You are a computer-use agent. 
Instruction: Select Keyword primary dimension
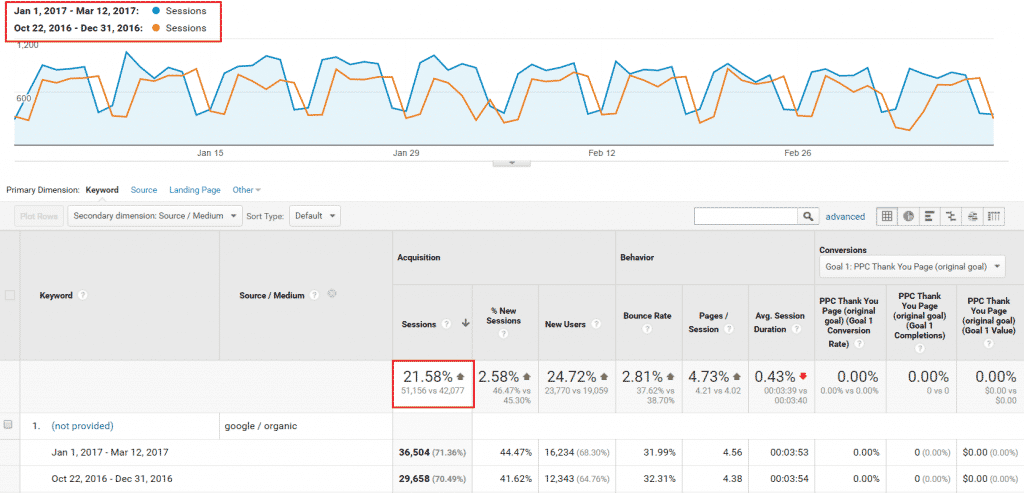102,190
